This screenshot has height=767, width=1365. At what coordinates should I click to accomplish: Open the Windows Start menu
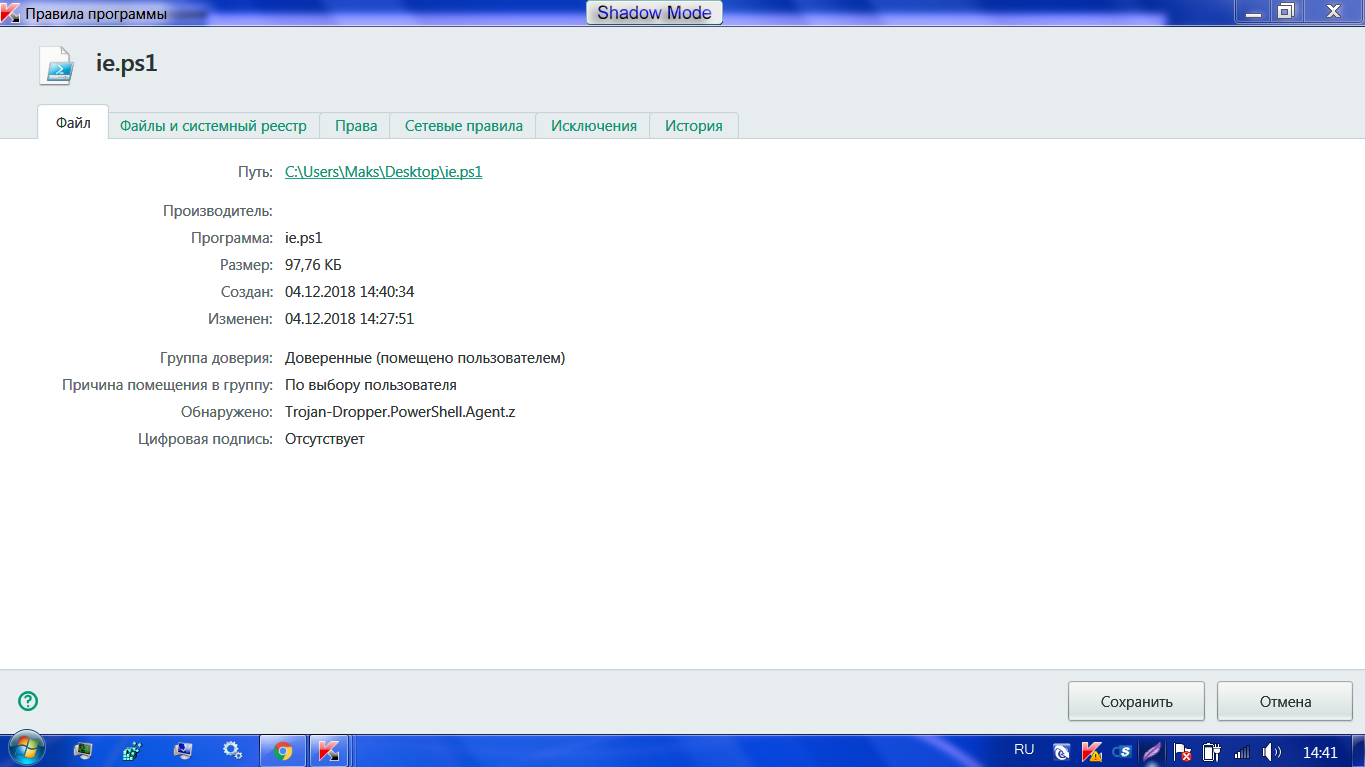tap(25, 750)
